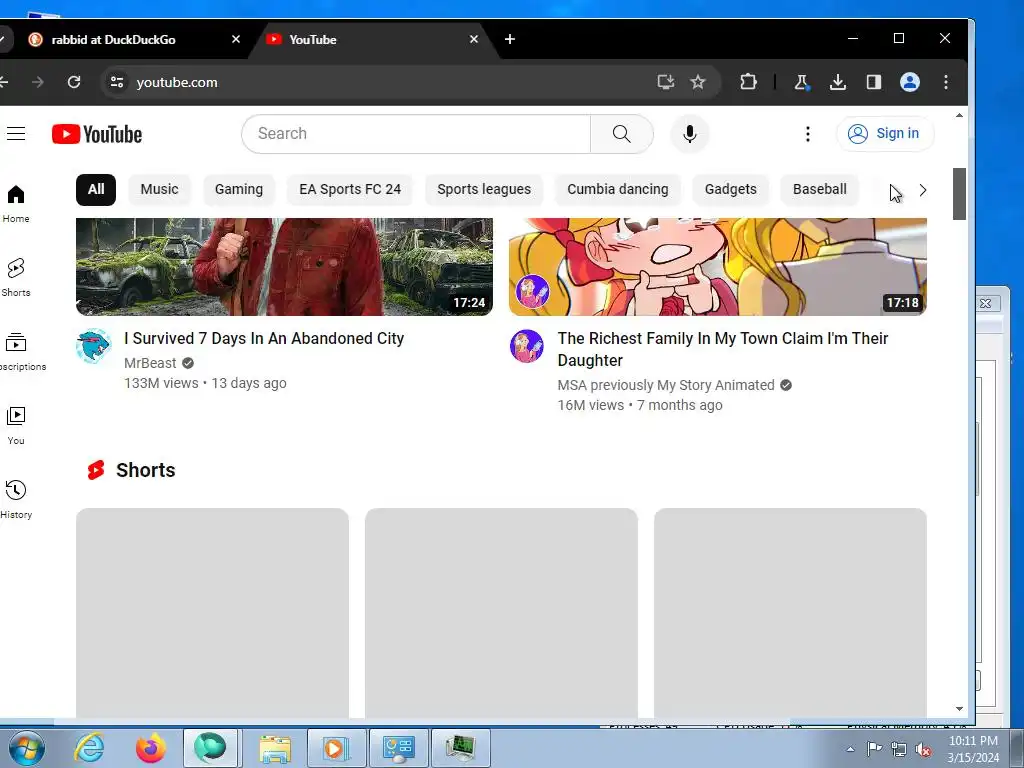Click scrollbar down arrow
This screenshot has height=768, width=1024.
[x=959, y=709]
